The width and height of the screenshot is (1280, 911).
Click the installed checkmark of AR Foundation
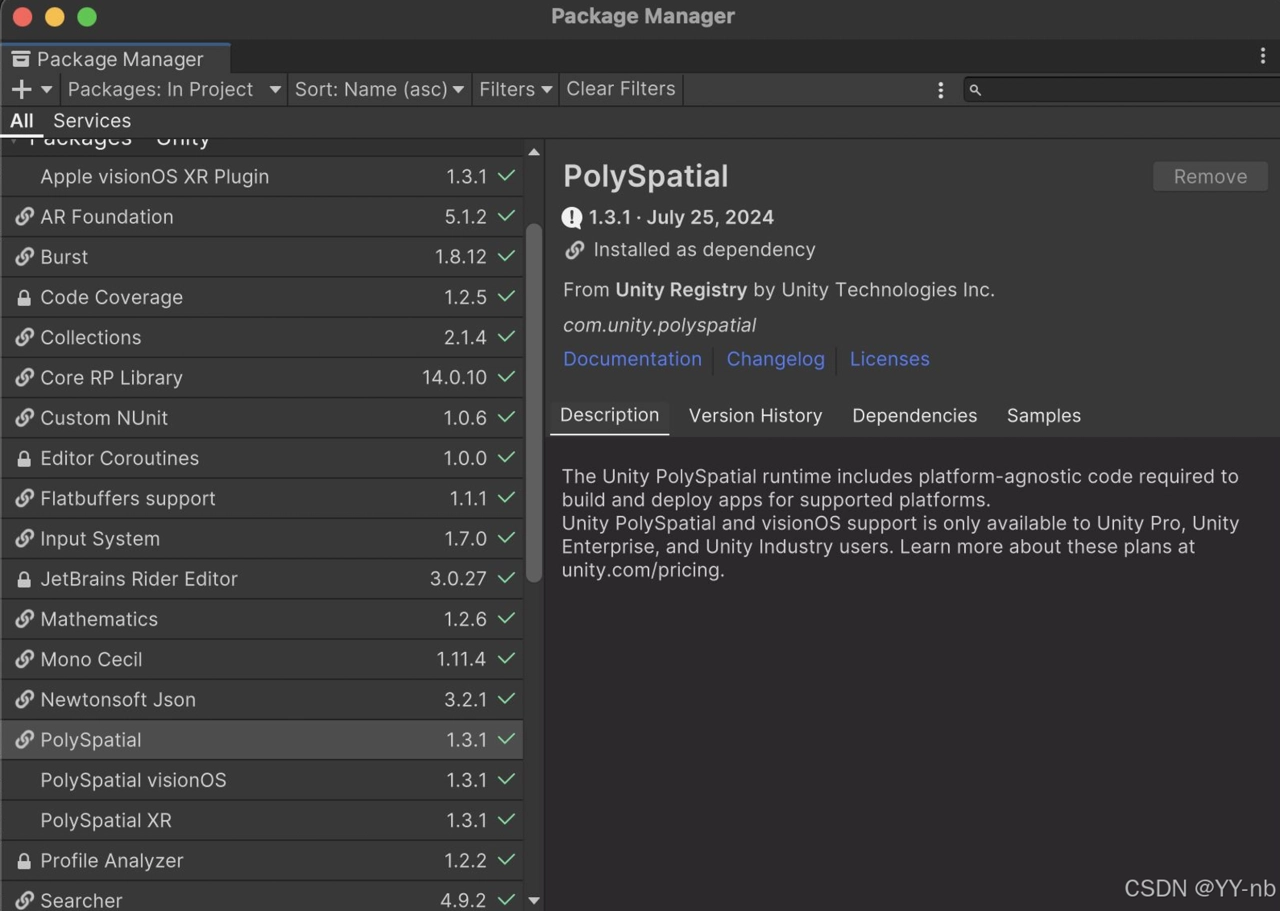tap(507, 216)
